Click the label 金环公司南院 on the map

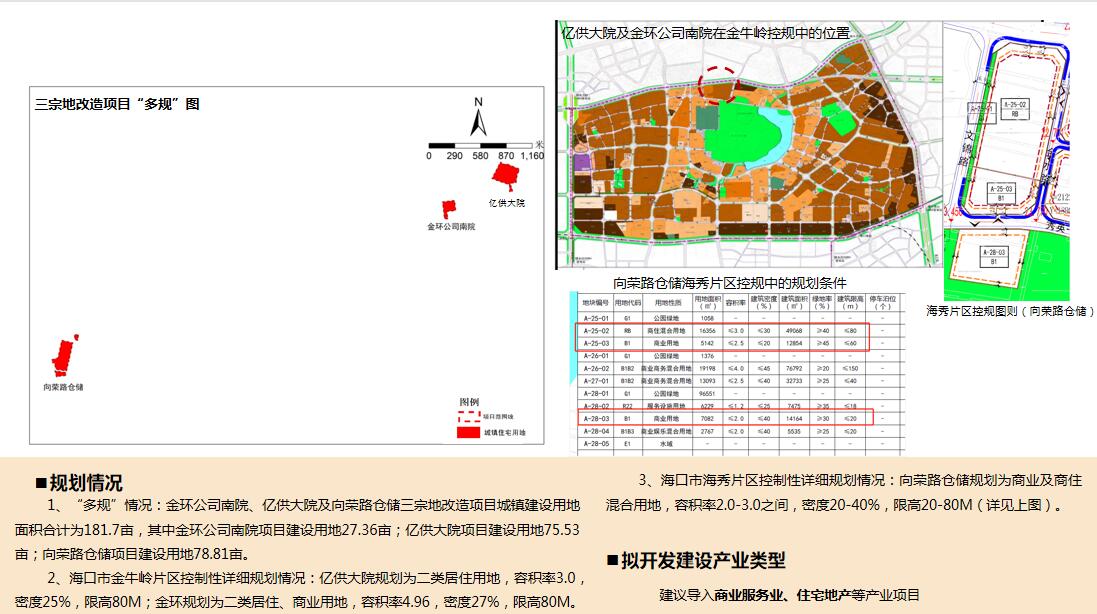451,227
